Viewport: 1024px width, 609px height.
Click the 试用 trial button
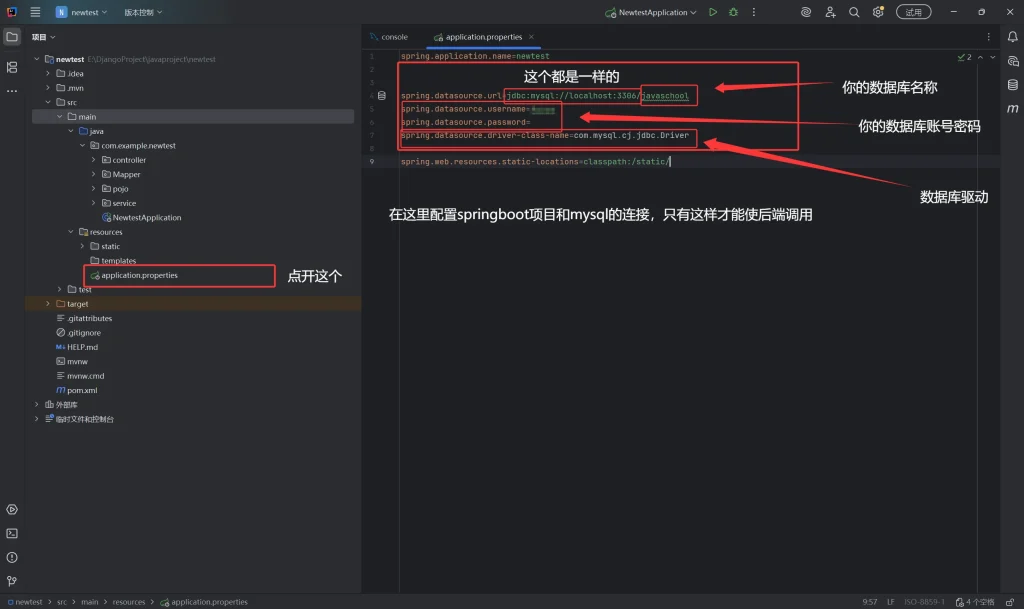point(913,12)
